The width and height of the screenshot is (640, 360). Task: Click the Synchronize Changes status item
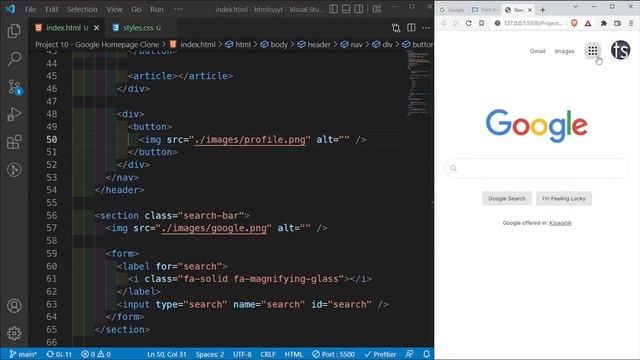click(59, 354)
